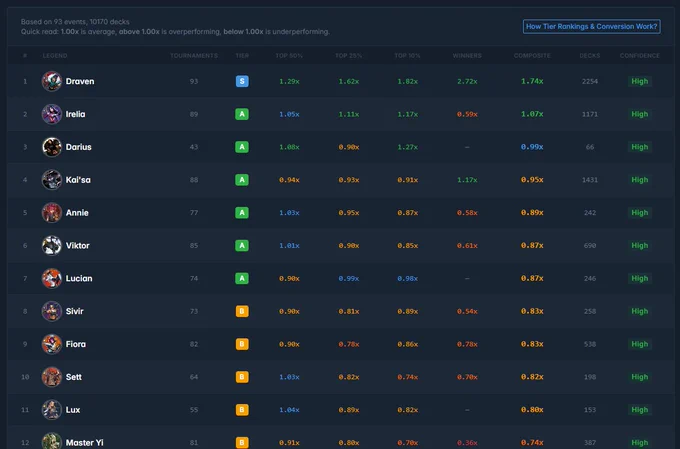Open the Lux legend name
Image resolution: width=680 pixels, height=449 pixels.
coord(73,410)
